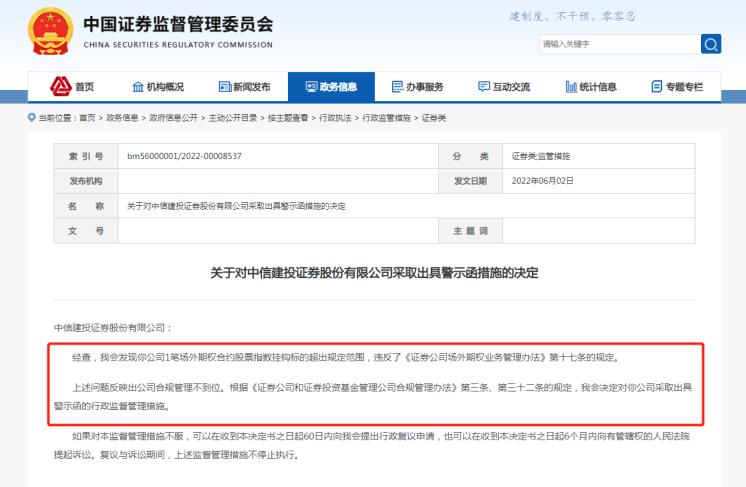Click the 分类 label cell
Screen dimensions: 746x487
470,156
